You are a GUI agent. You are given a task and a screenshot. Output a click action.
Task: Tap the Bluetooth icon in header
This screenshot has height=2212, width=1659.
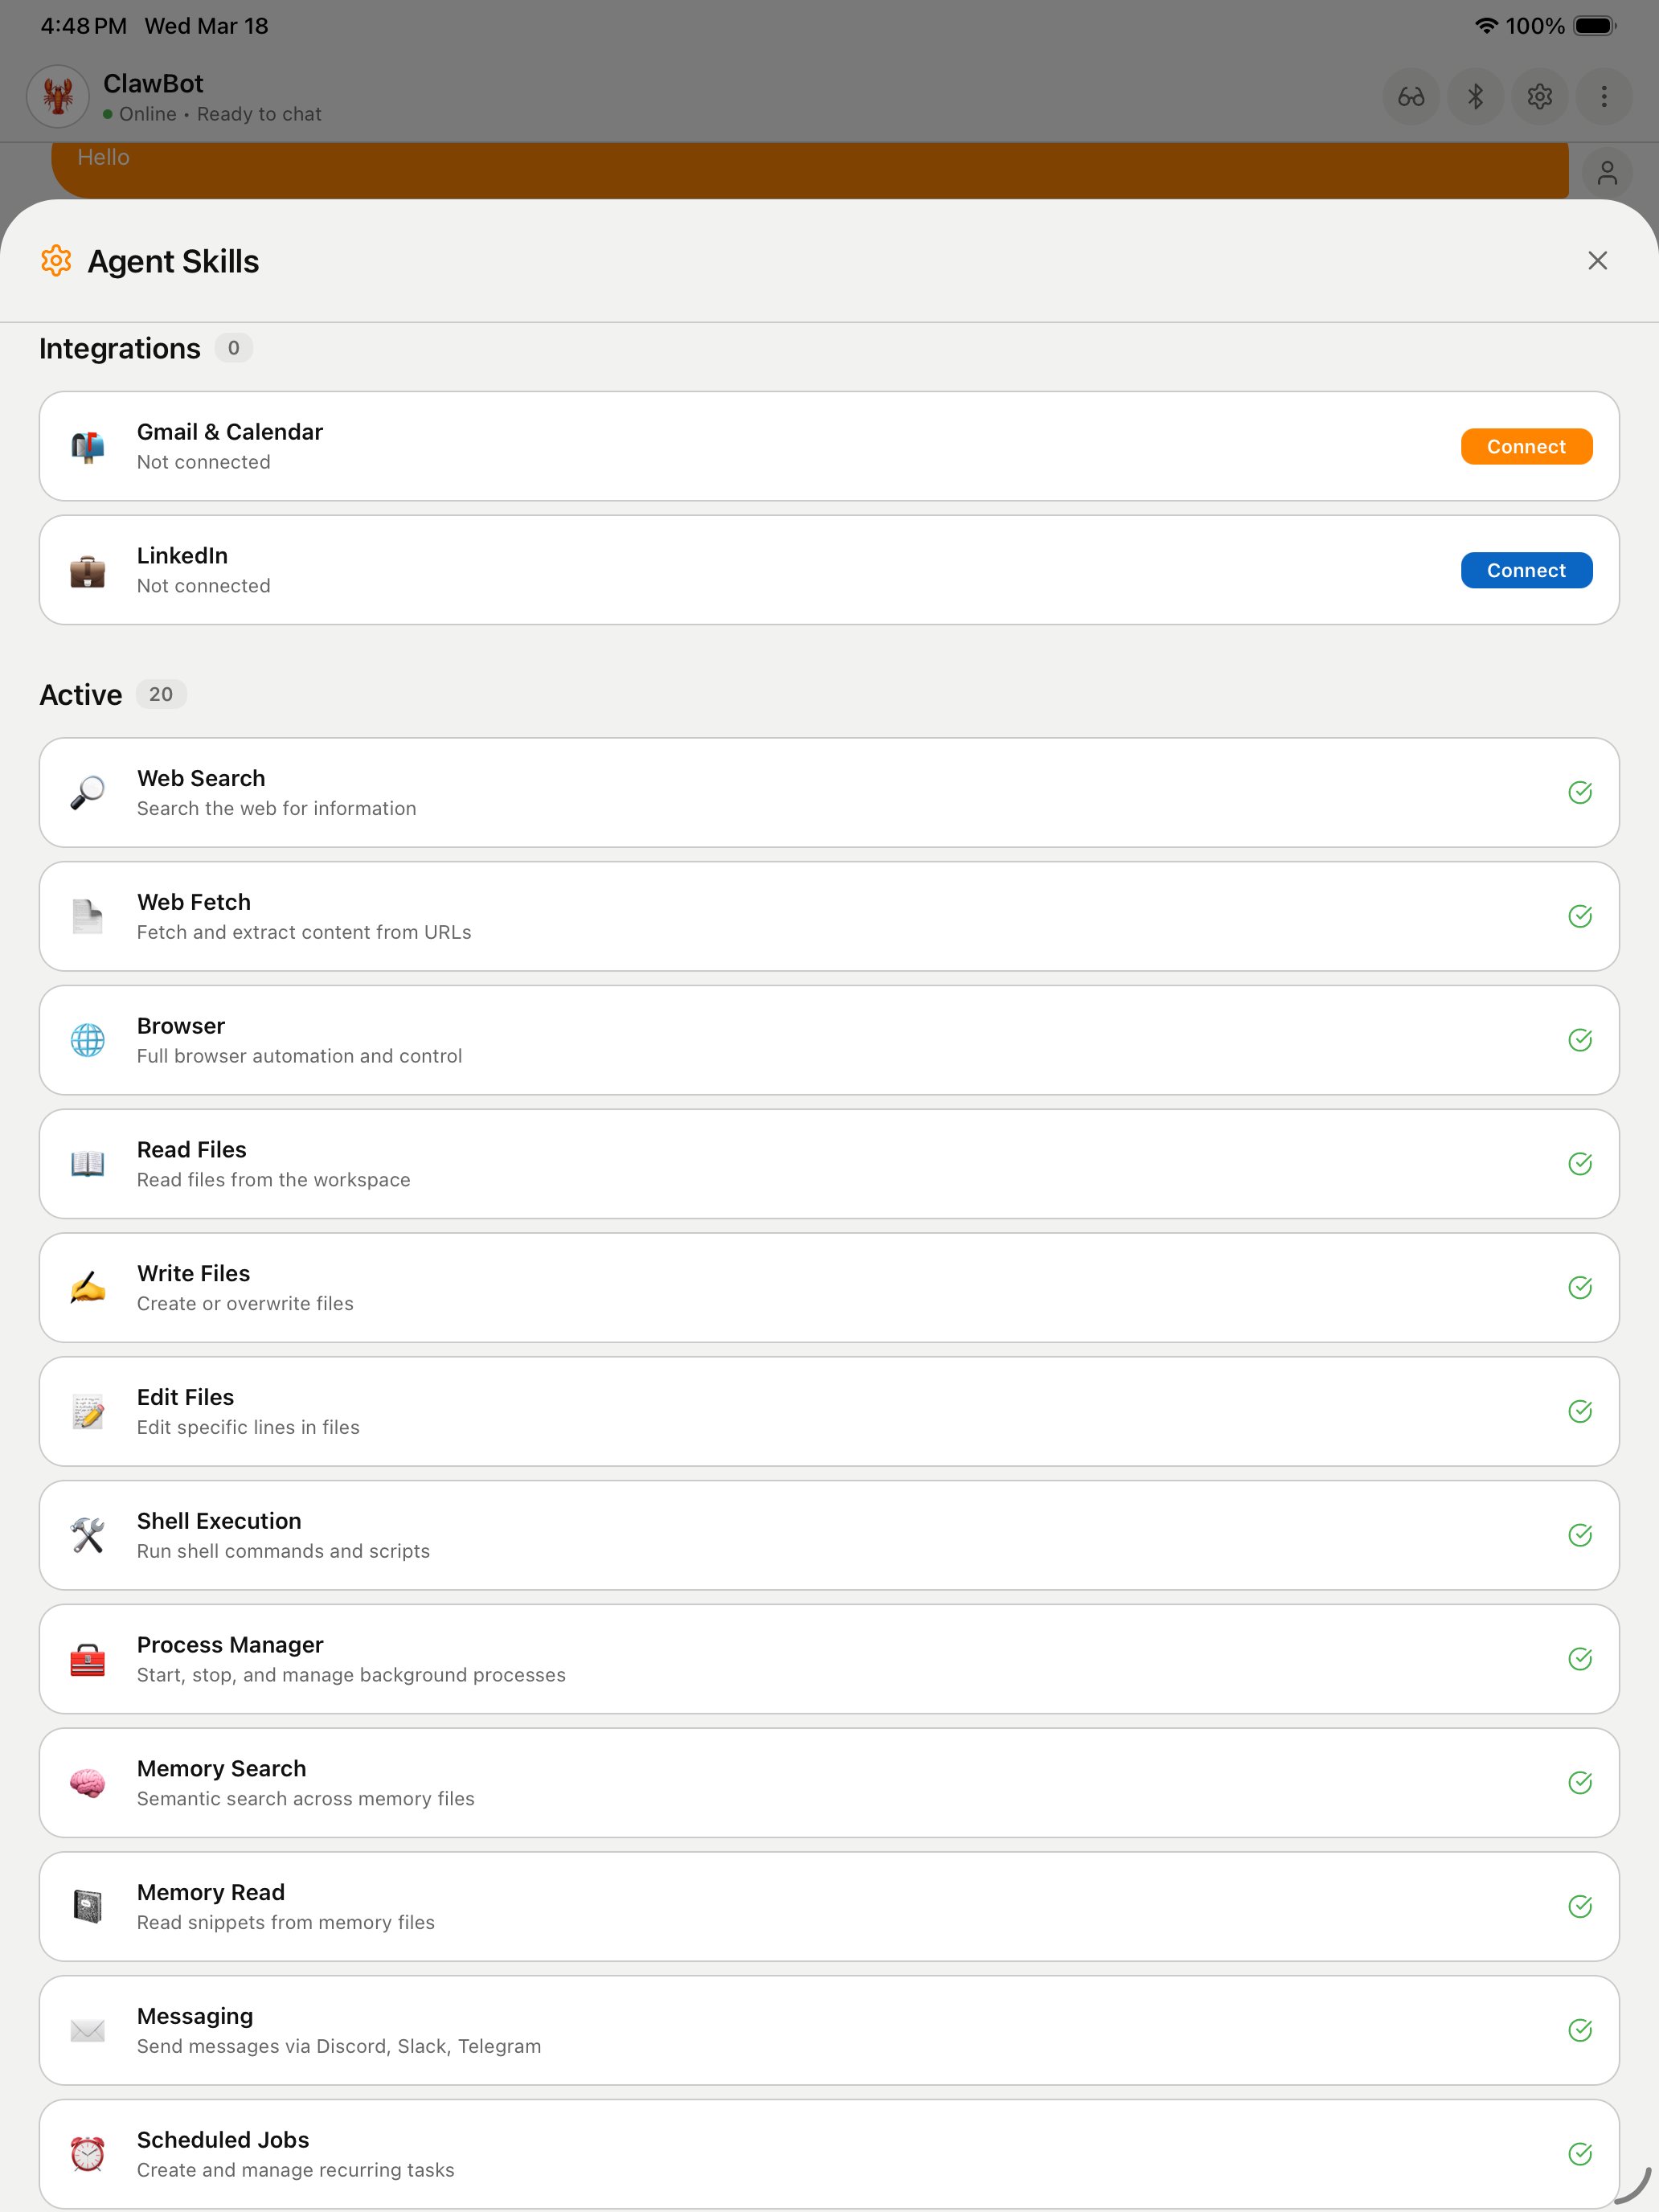click(1475, 97)
